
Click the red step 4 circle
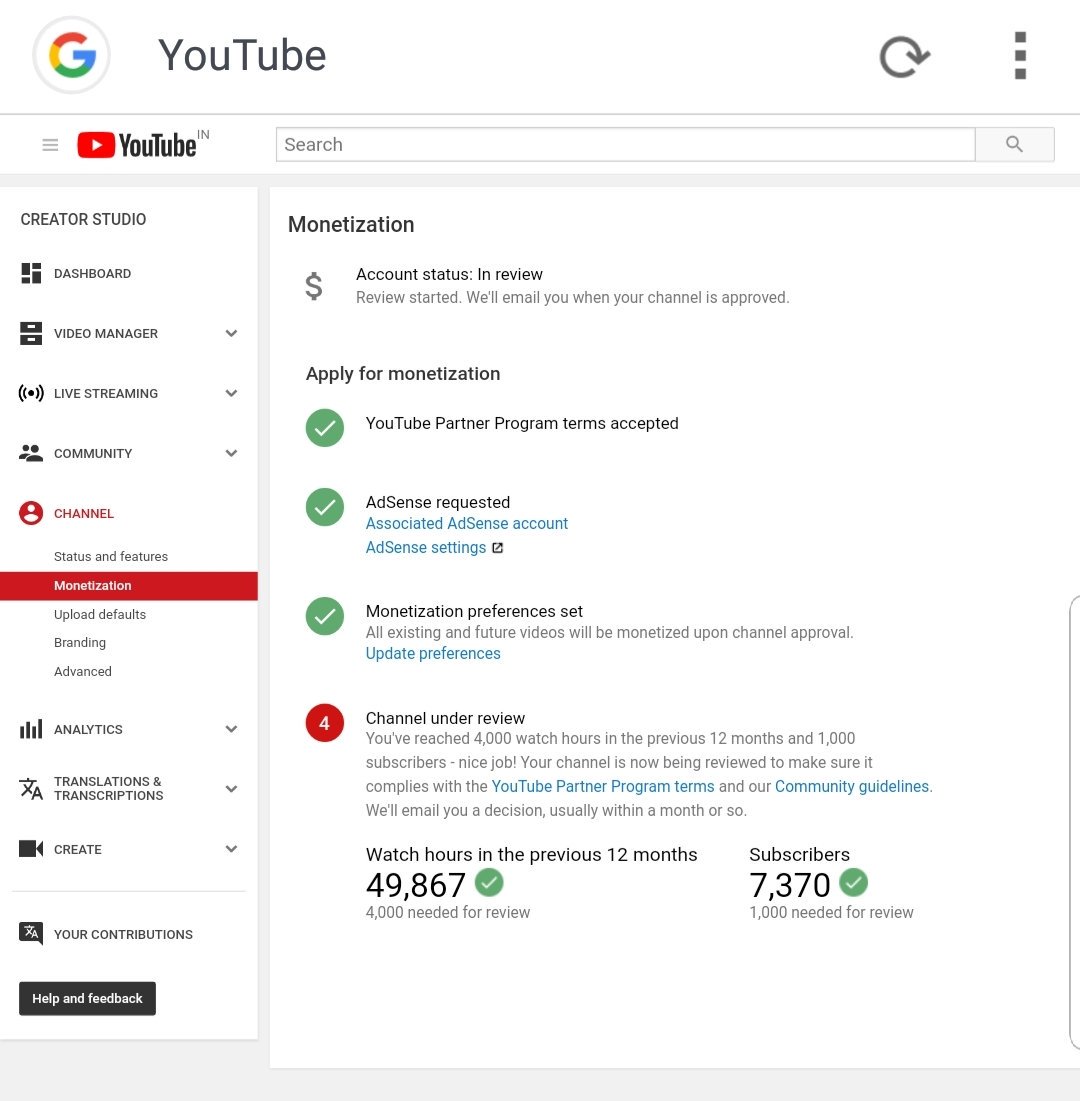[x=324, y=723]
